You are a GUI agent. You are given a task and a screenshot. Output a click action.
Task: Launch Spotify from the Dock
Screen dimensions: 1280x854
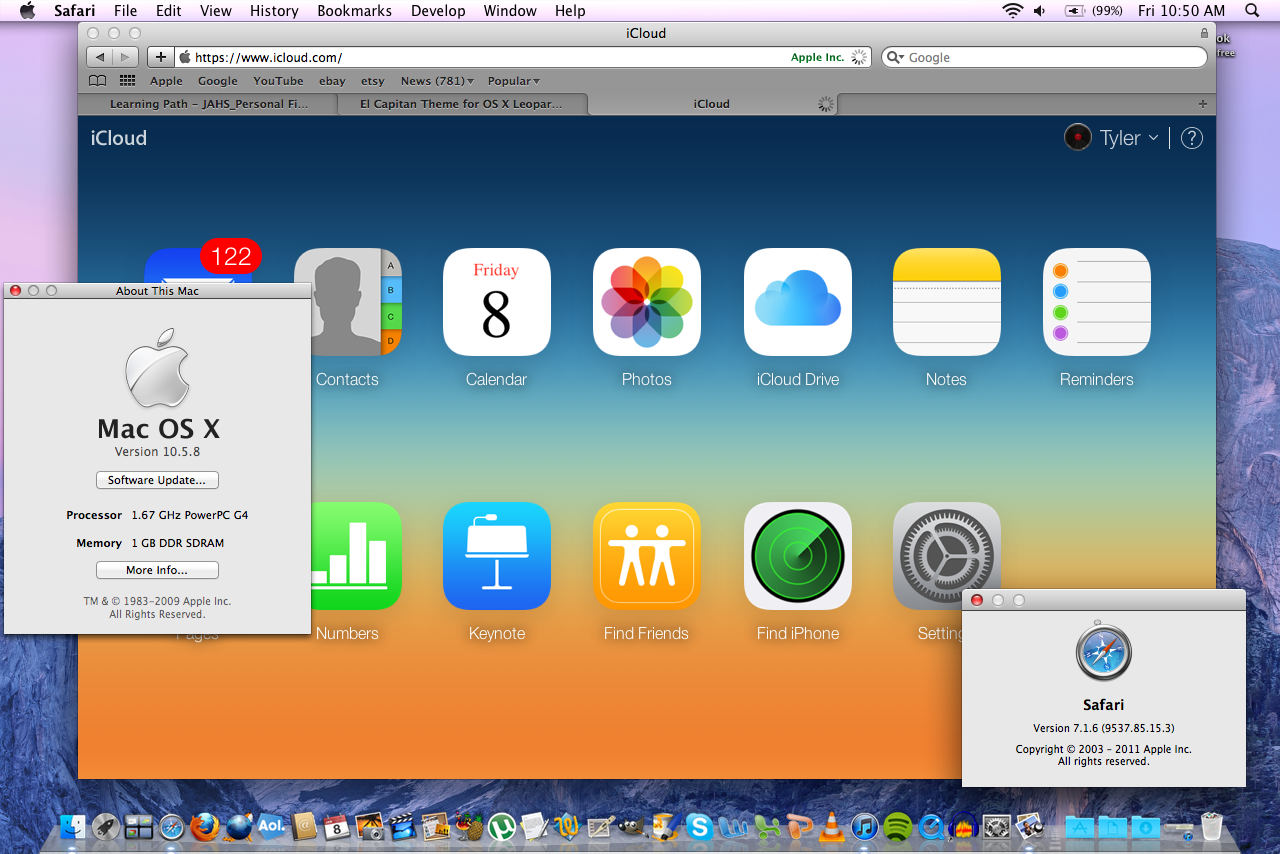click(x=898, y=826)
